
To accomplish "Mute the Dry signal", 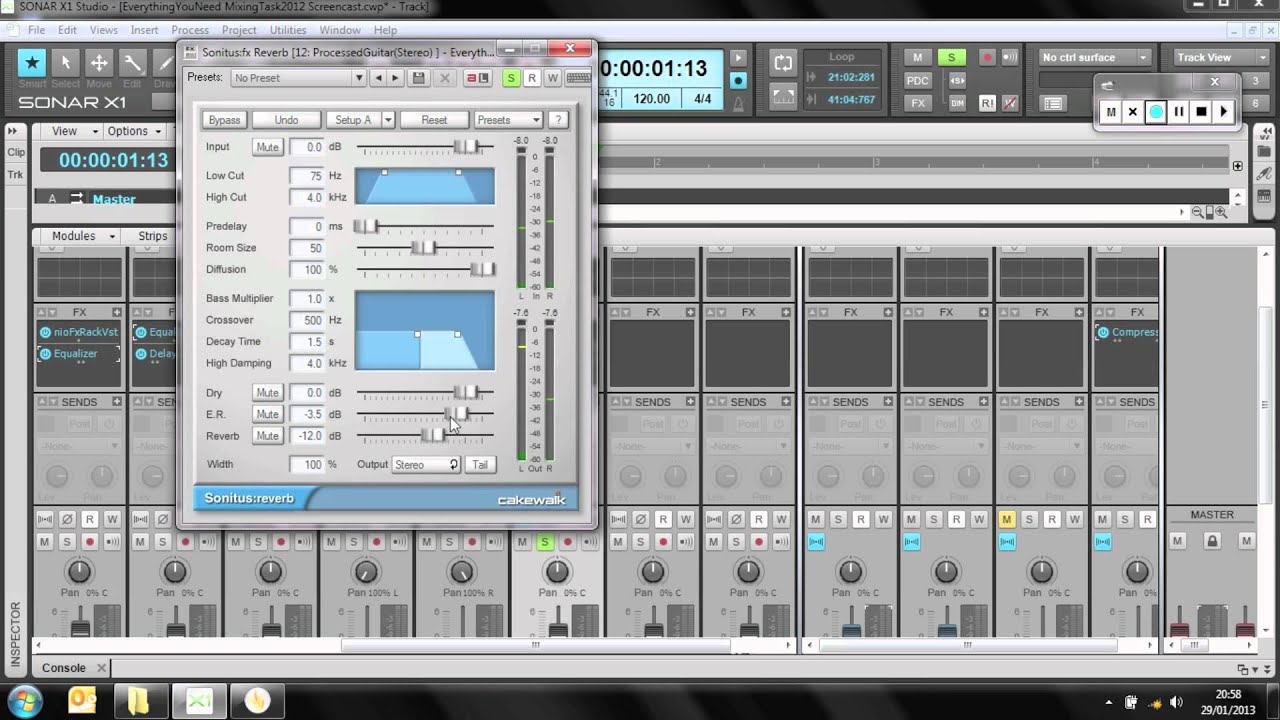I will (x=267, y=393).
